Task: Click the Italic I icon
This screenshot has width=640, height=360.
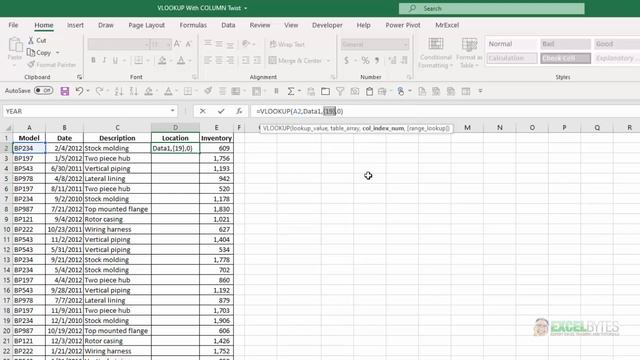Action: [104, 60]
